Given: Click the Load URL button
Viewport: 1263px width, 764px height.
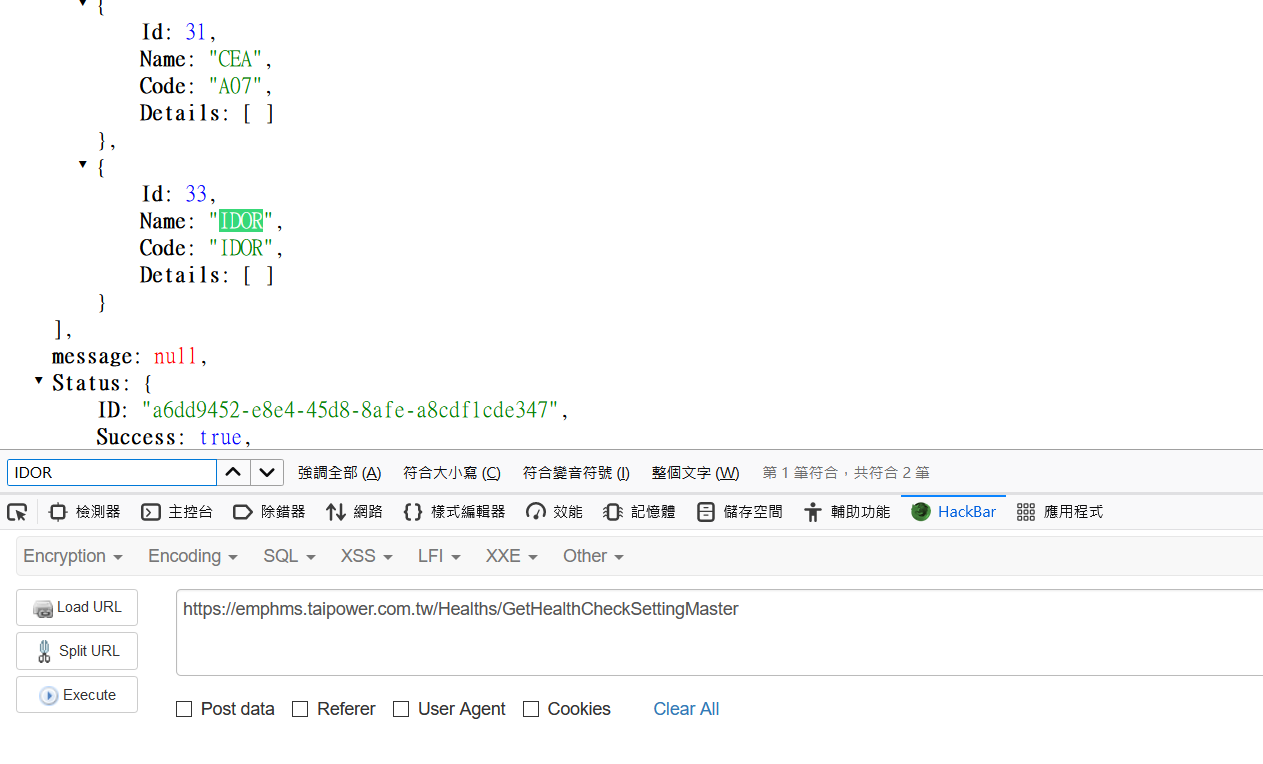Looking at the screenshot, I should pos(77,607).
